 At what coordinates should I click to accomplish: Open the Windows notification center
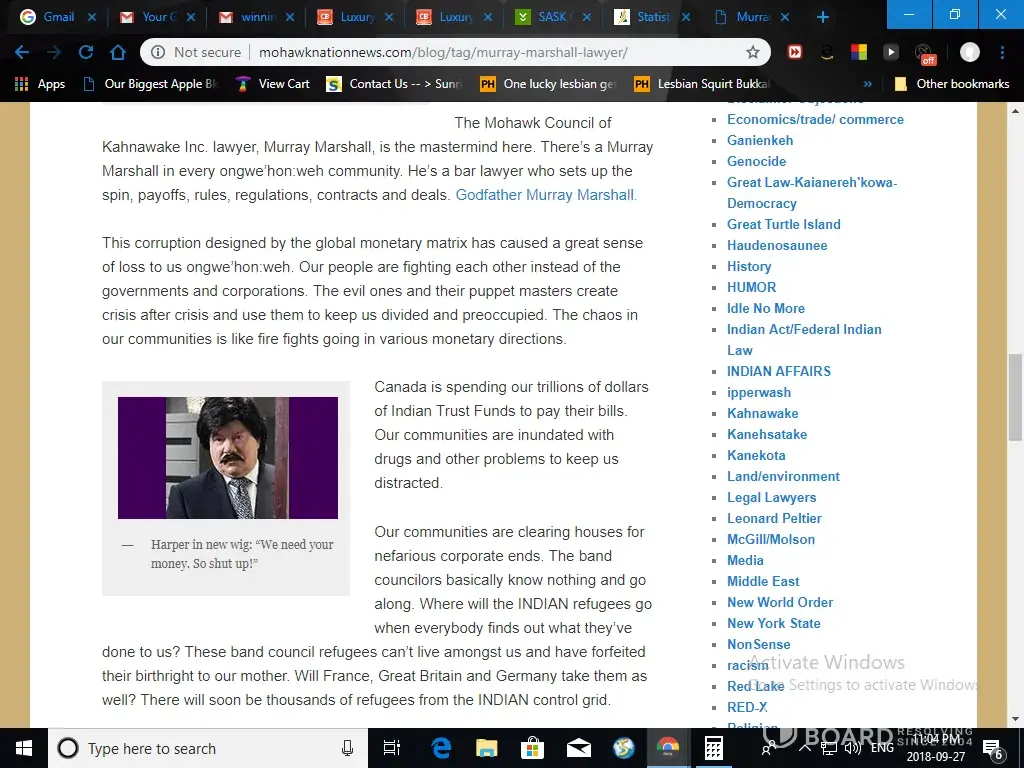coord(994,748)
